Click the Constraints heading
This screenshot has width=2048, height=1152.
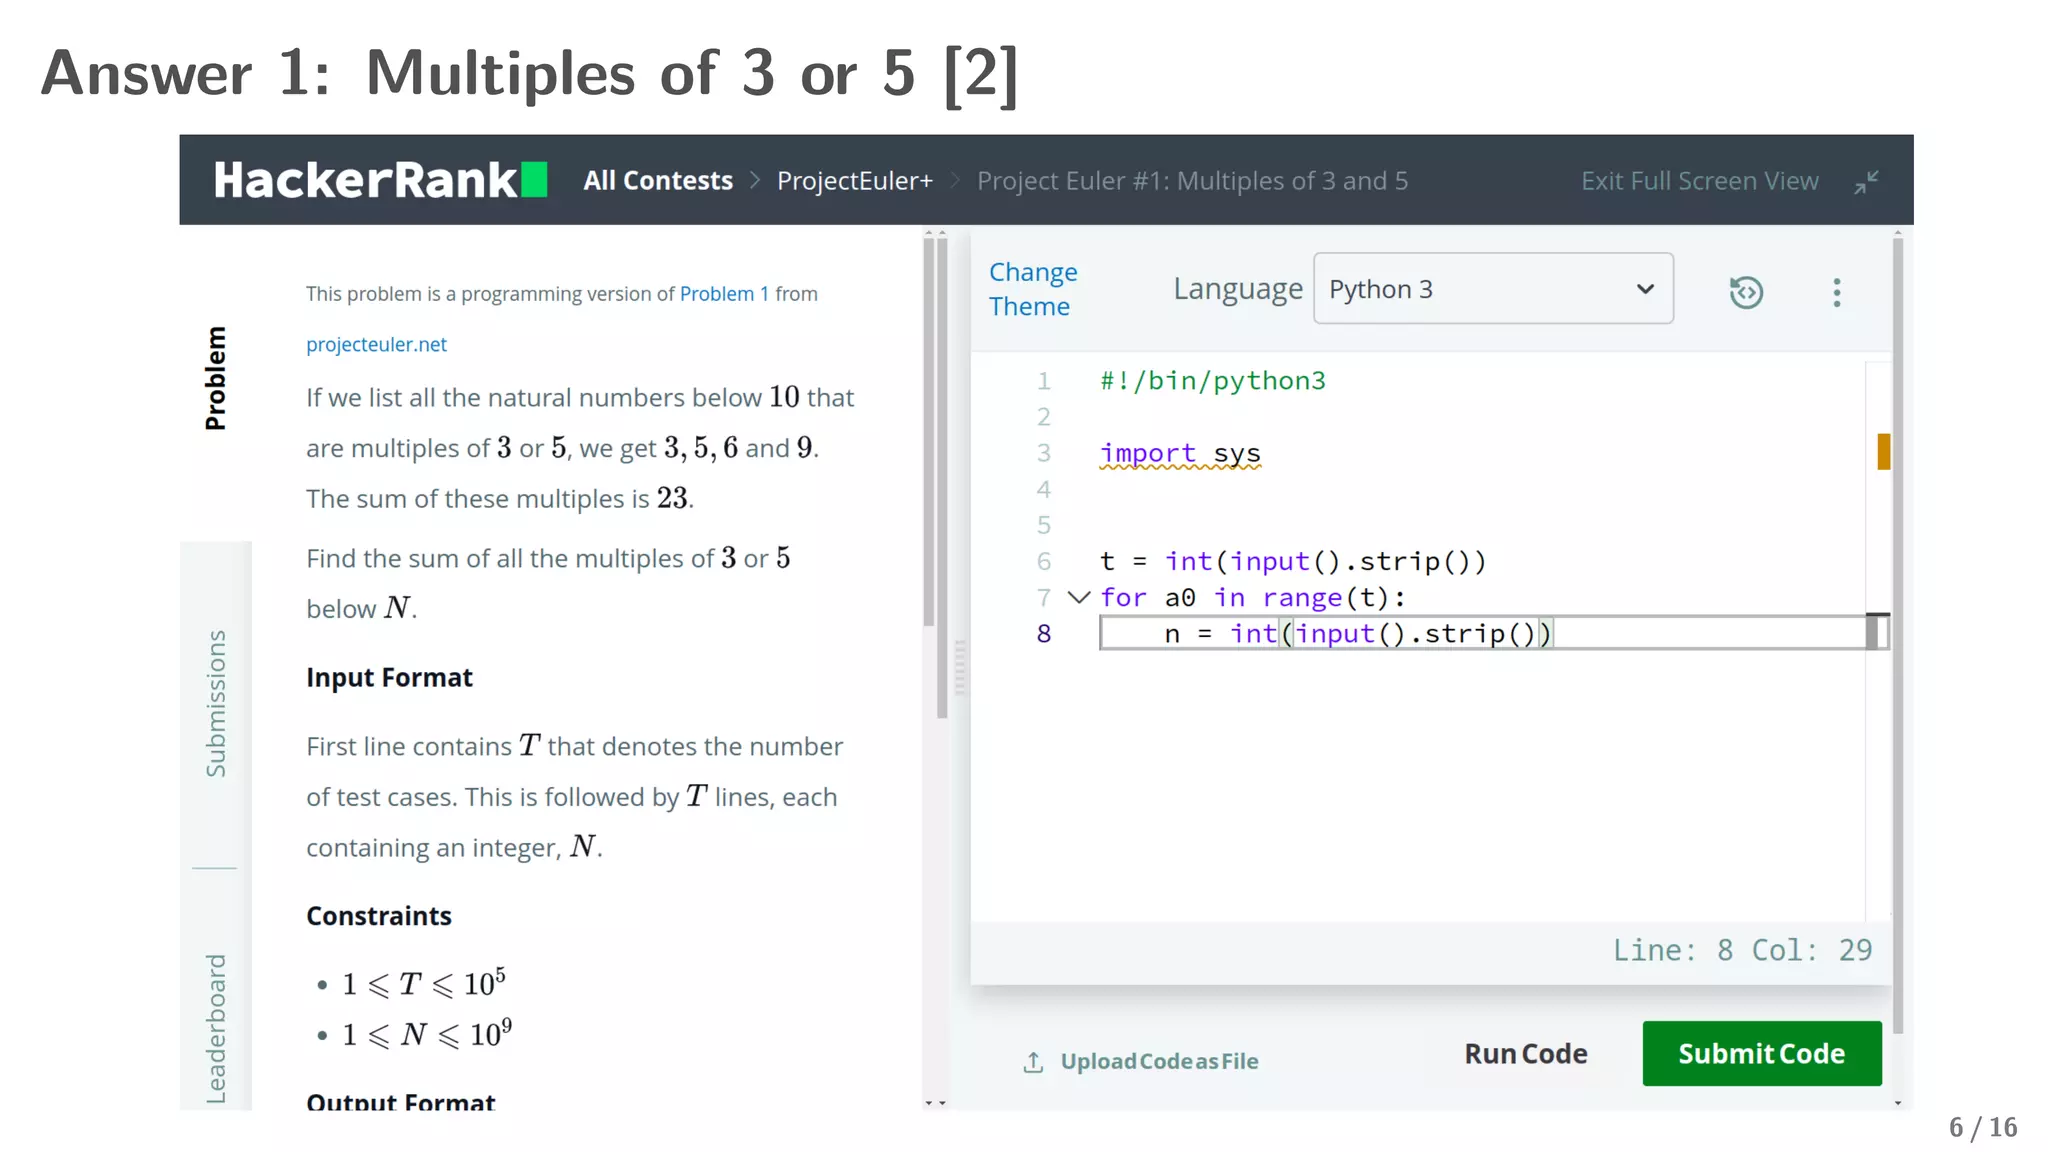click(x=378, y=916)
